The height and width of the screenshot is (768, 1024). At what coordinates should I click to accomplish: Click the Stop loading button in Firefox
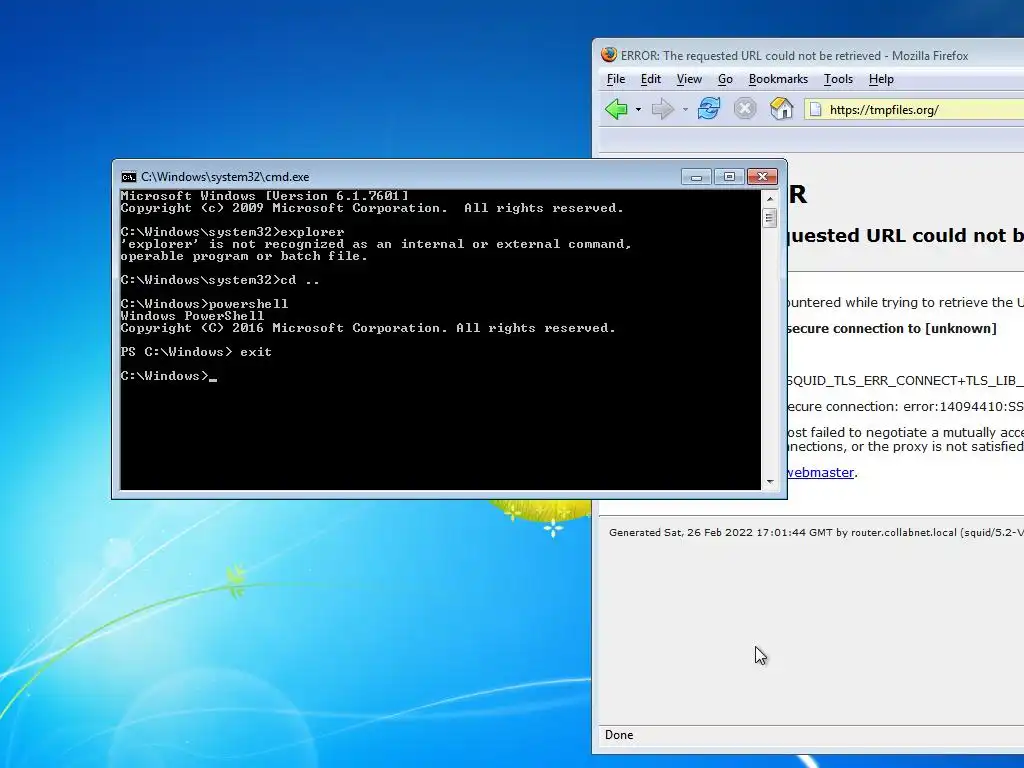point(744,108)
